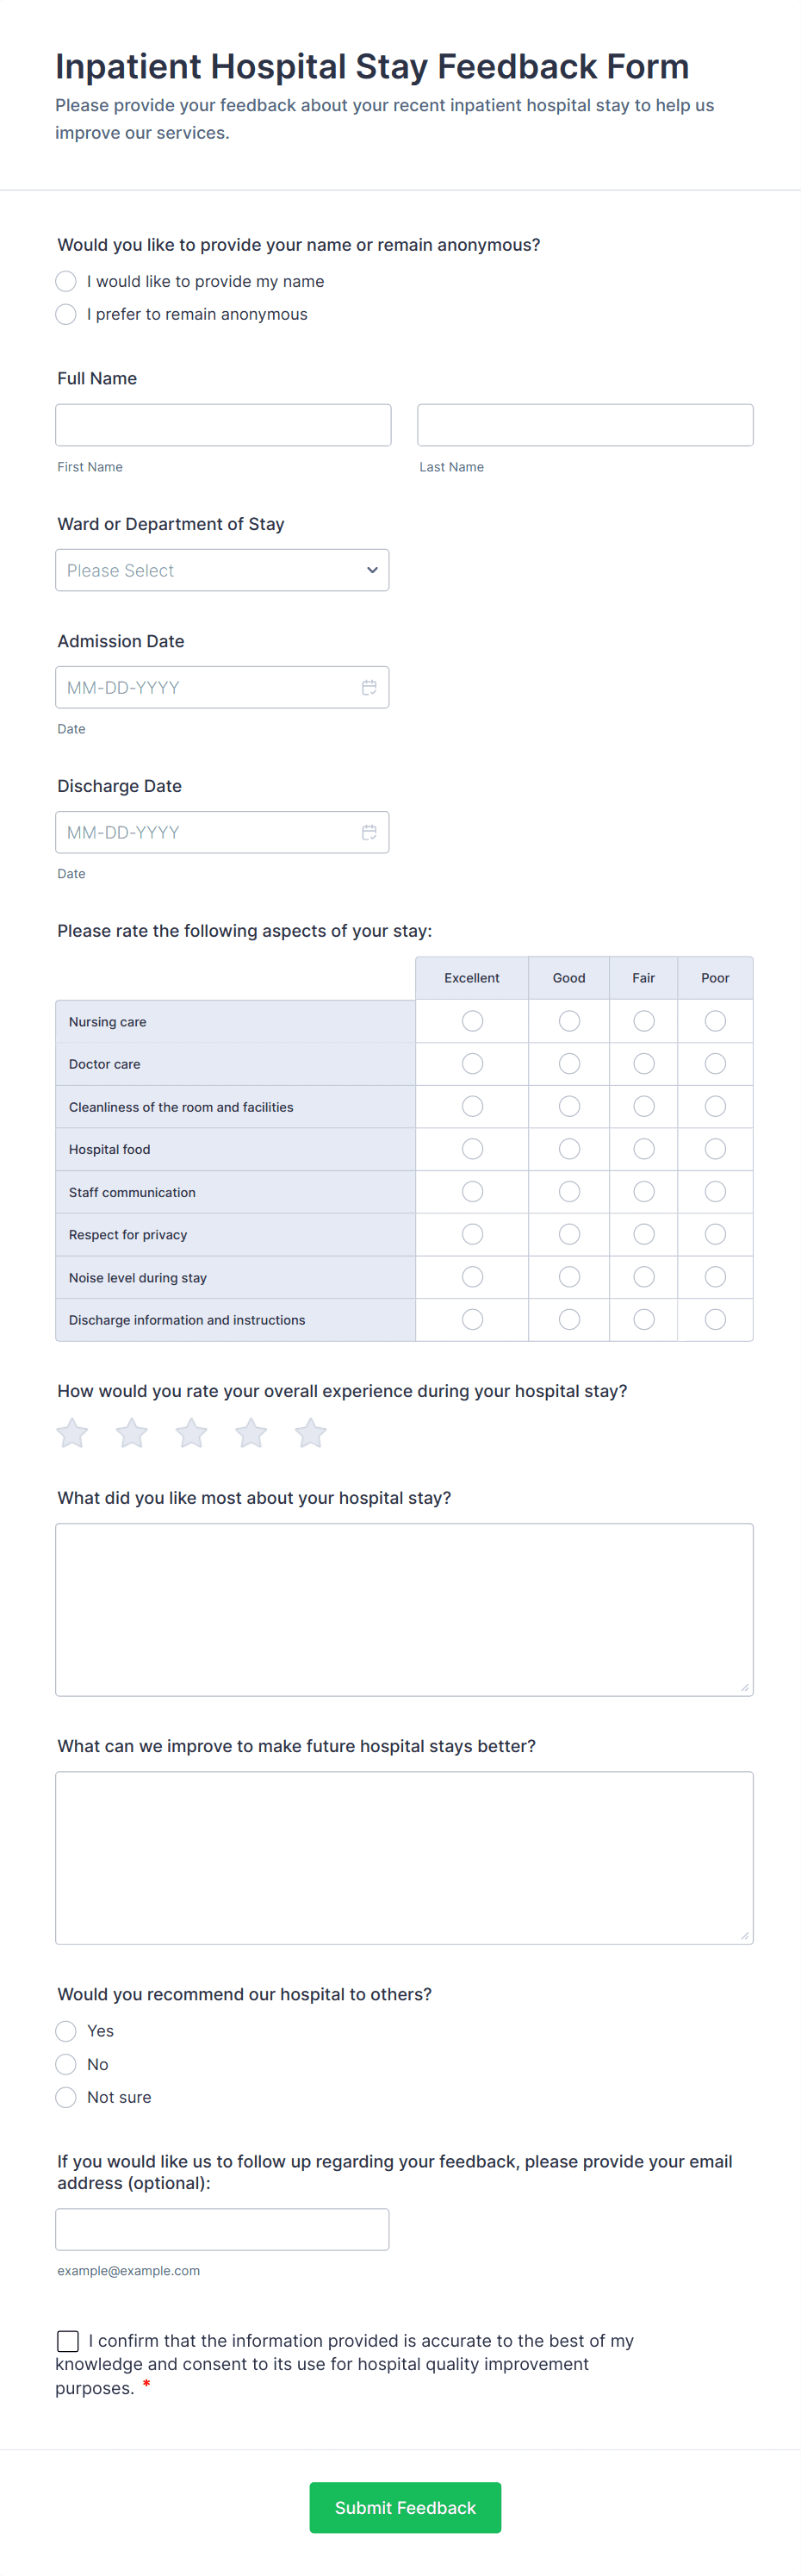Open Ward or Department dropdown
The image size is (801, 2576).
point(222,570)
